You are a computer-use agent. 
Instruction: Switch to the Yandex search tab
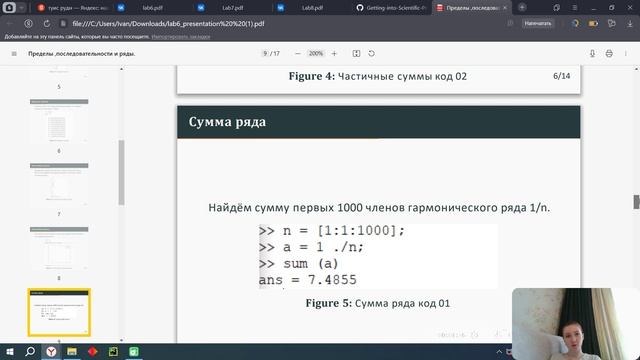point(73,7)
